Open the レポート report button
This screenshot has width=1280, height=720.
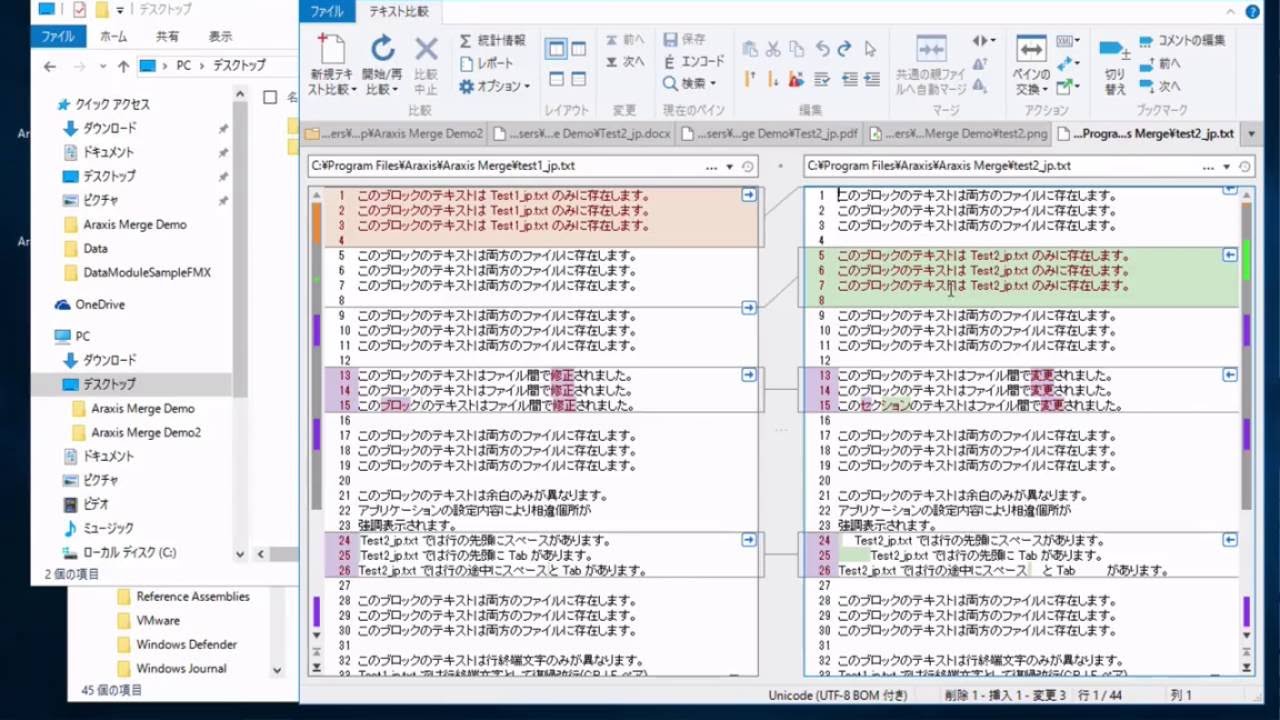[487, 63]
